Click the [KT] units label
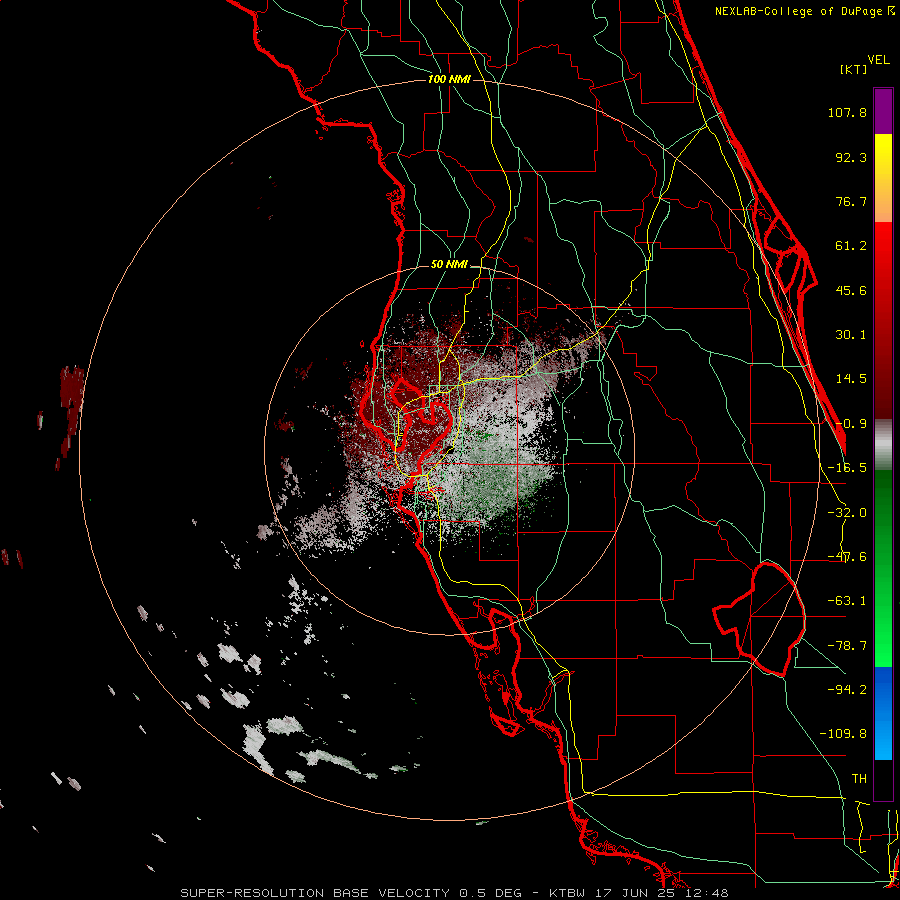Viewport: 900px width, 900px height. (853, 69)
